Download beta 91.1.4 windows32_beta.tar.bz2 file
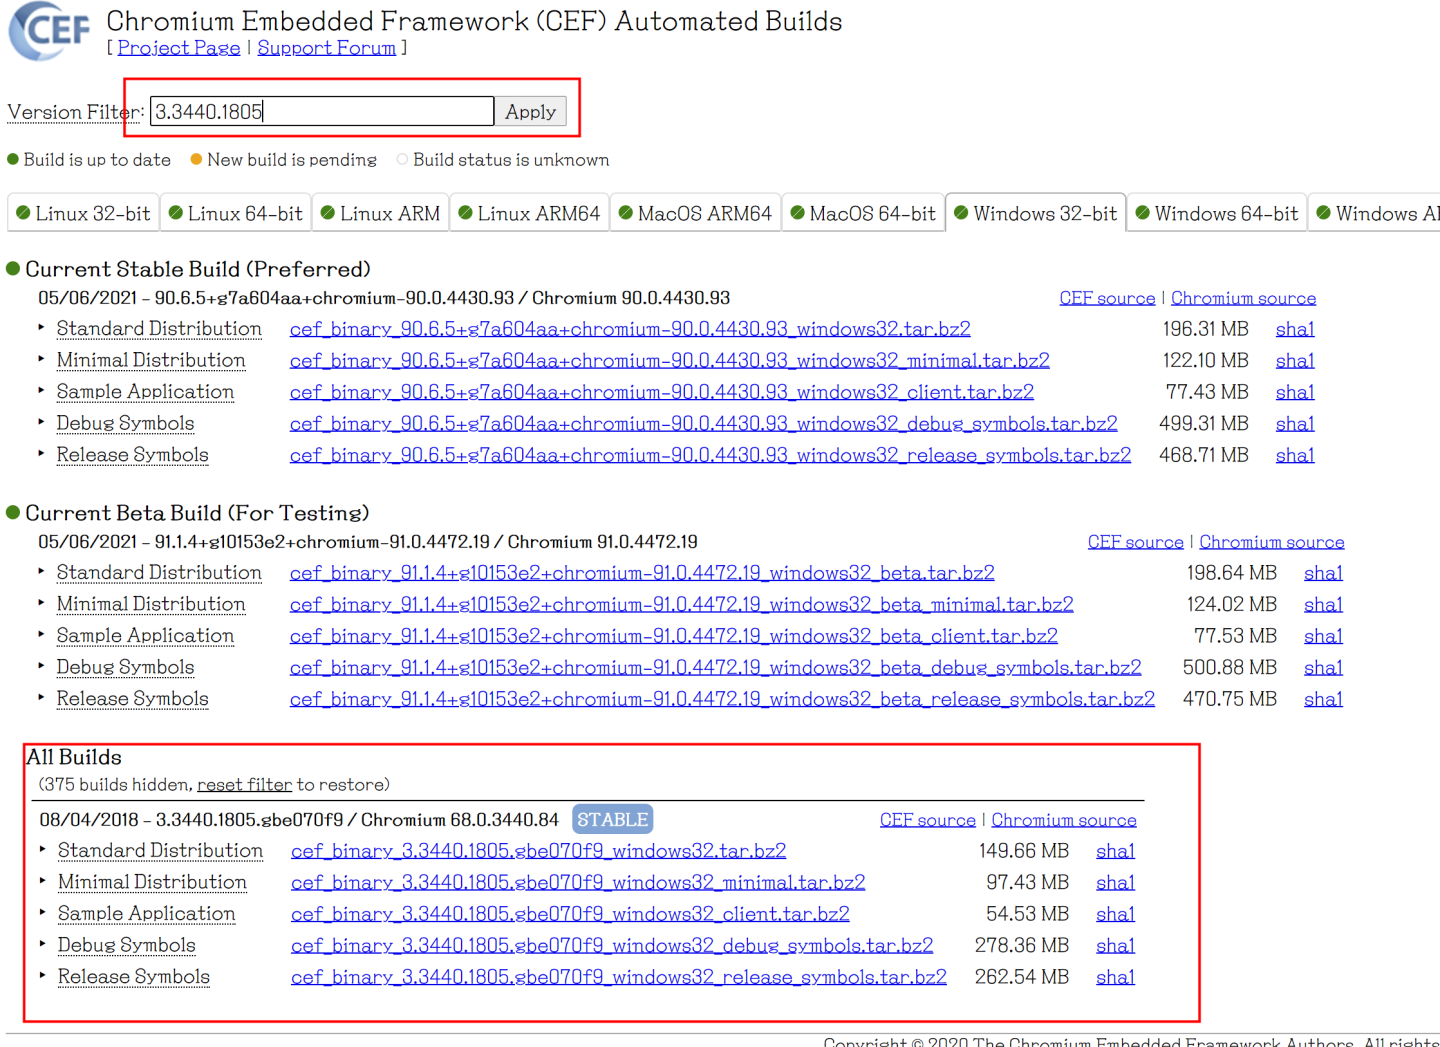 click(642, 573)
